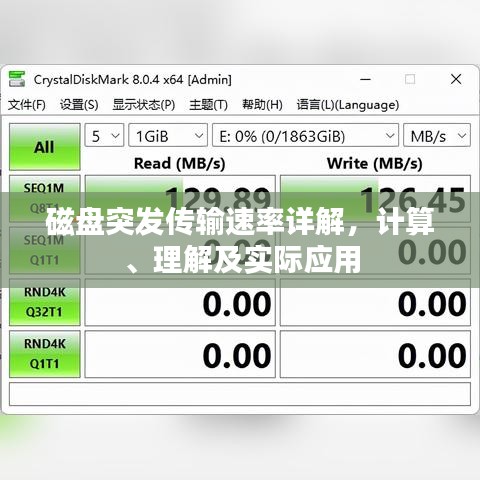This screenshot has width=480, height=480.
Task: Start the SEQ1M Q8T1 test
Action: 45,198
